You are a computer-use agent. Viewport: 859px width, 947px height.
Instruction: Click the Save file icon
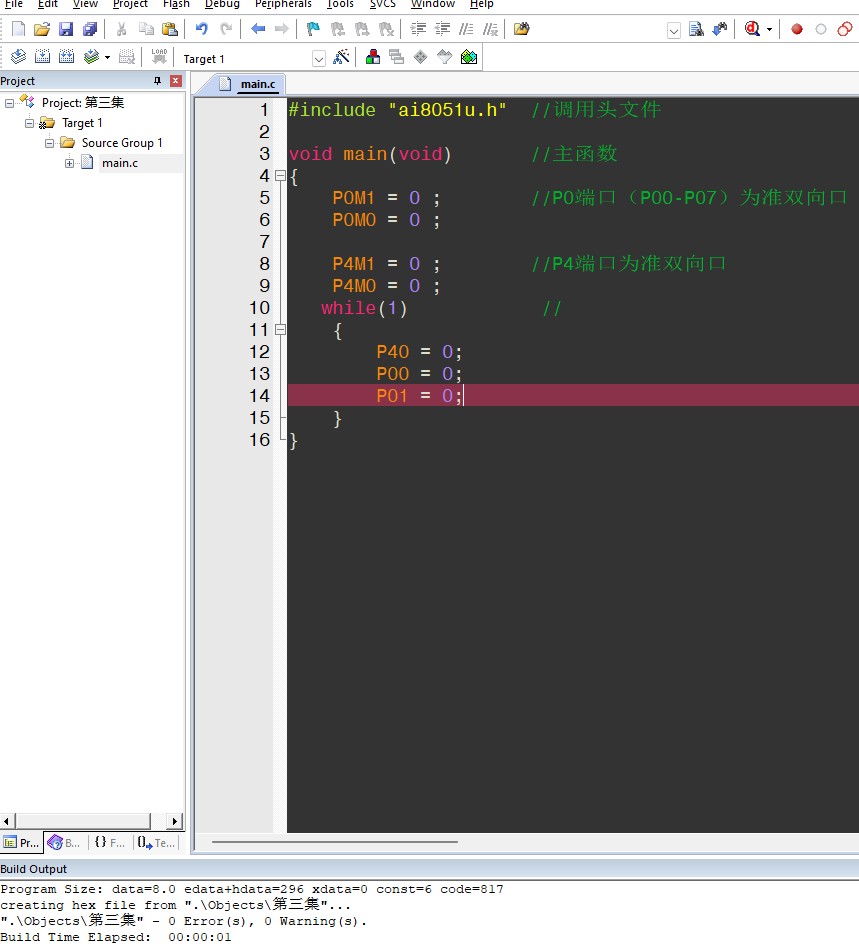tap(65, 29)
